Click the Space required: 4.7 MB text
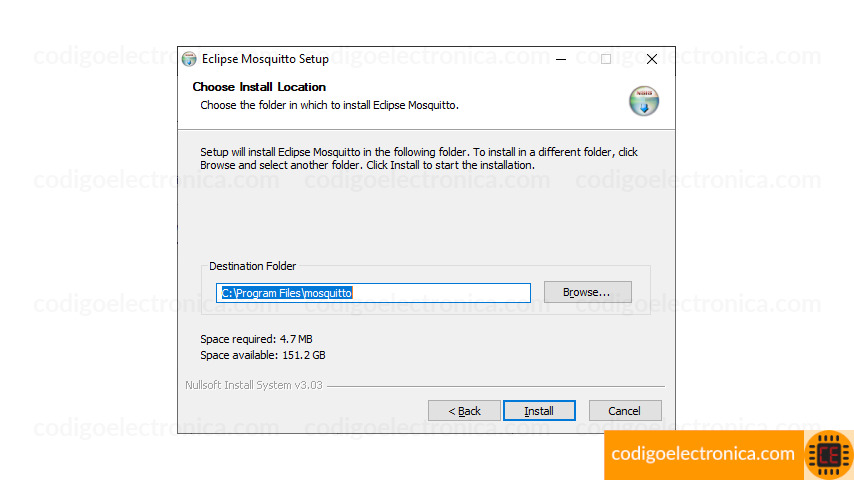 [256, 339]
